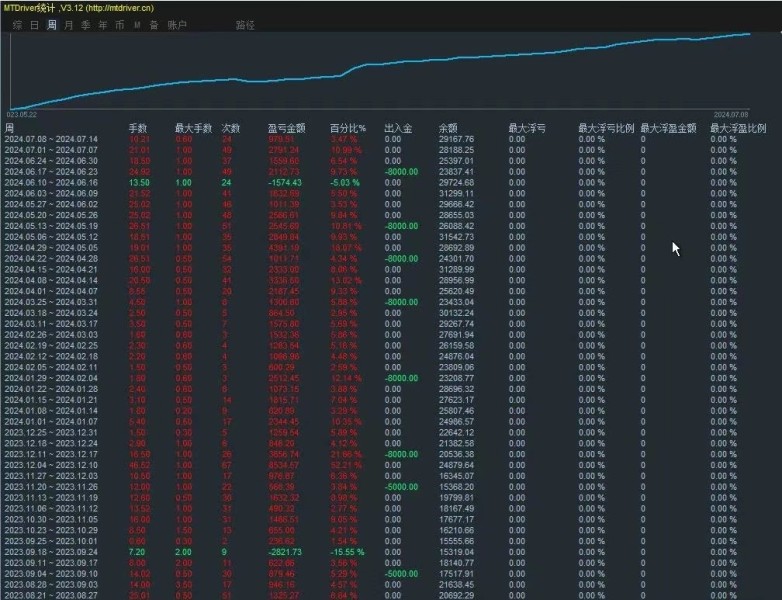
Task: Click balance value 28188.25
Action: tap(456, 150)
